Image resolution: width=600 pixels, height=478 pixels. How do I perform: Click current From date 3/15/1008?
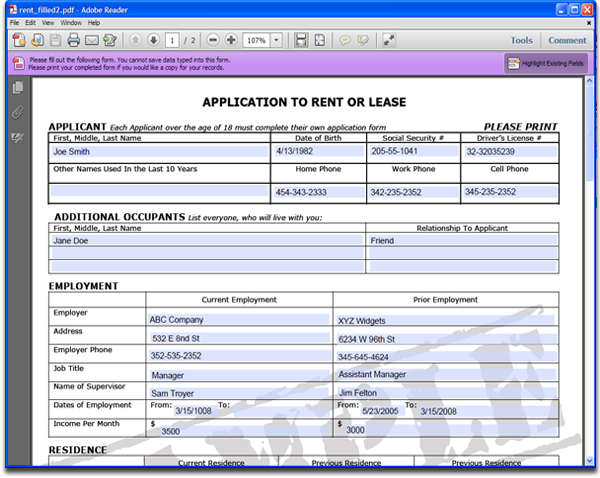click(194, 411)
